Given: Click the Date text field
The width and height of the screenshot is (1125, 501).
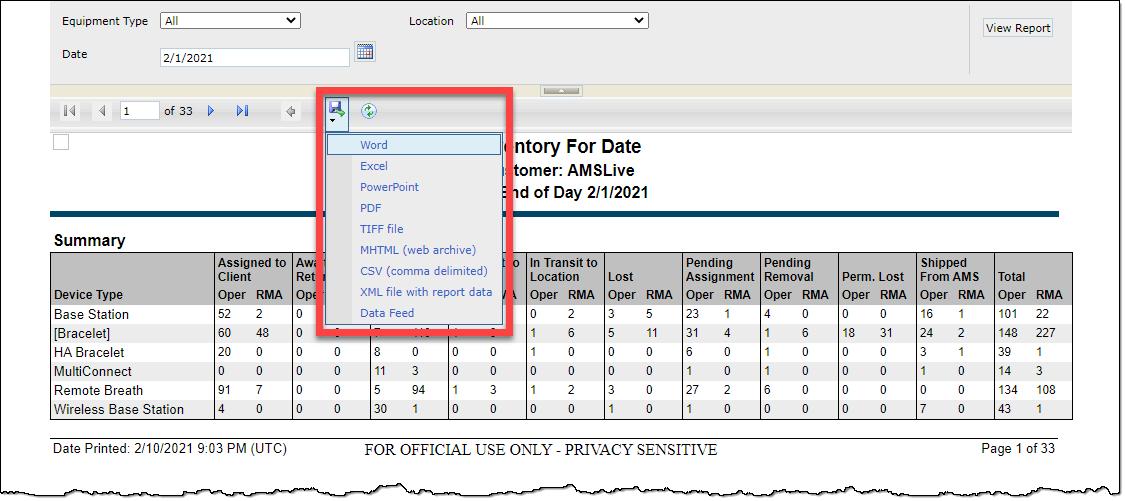Looking at the screenshot, I should coord(254,57).
